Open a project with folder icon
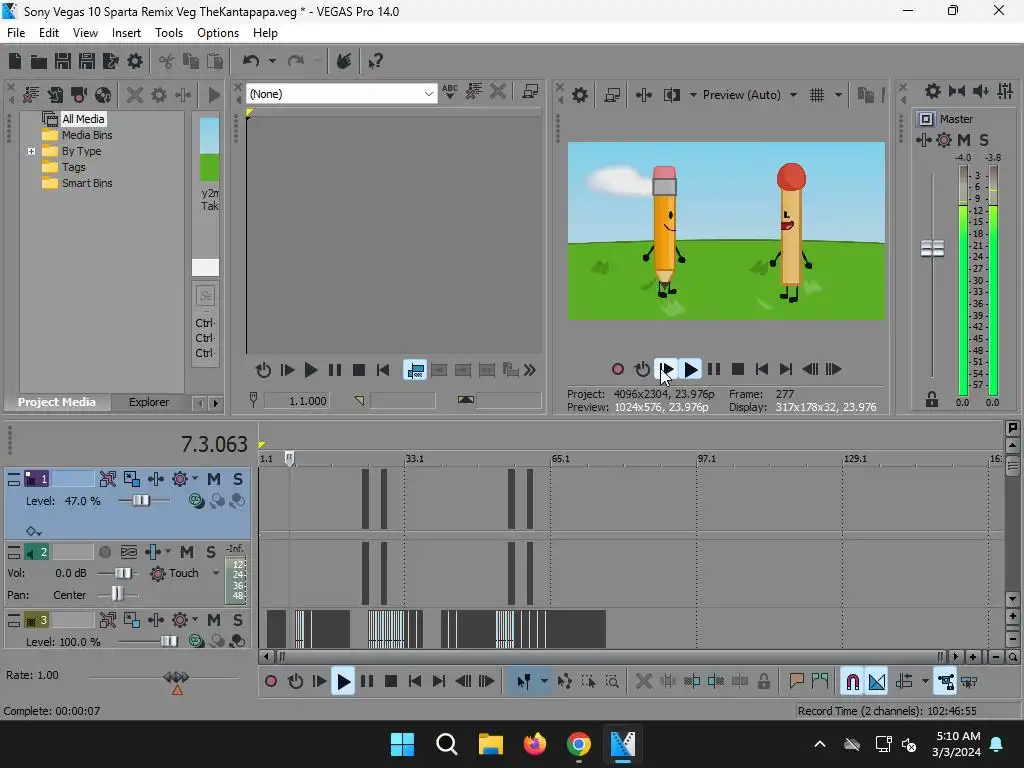Viewport: 1024px width, 768px height. (x=39, y=61)
